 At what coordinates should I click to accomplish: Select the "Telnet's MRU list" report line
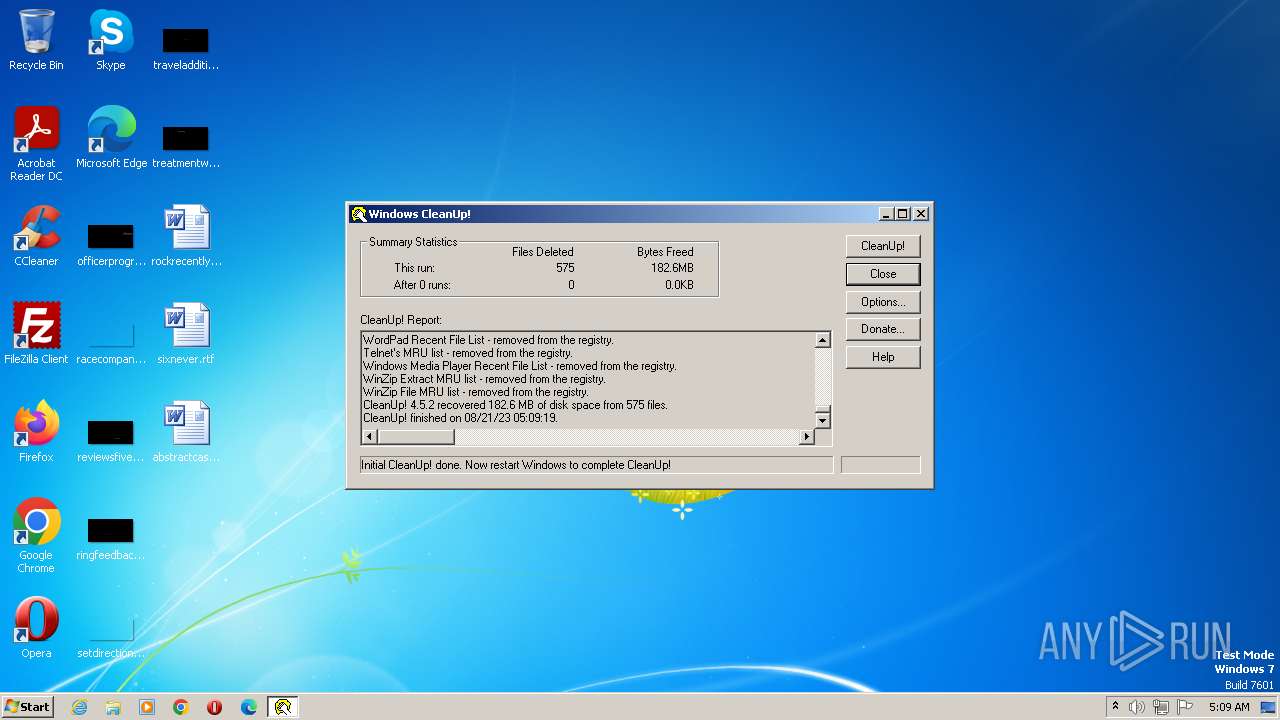[x=468, y=353]
